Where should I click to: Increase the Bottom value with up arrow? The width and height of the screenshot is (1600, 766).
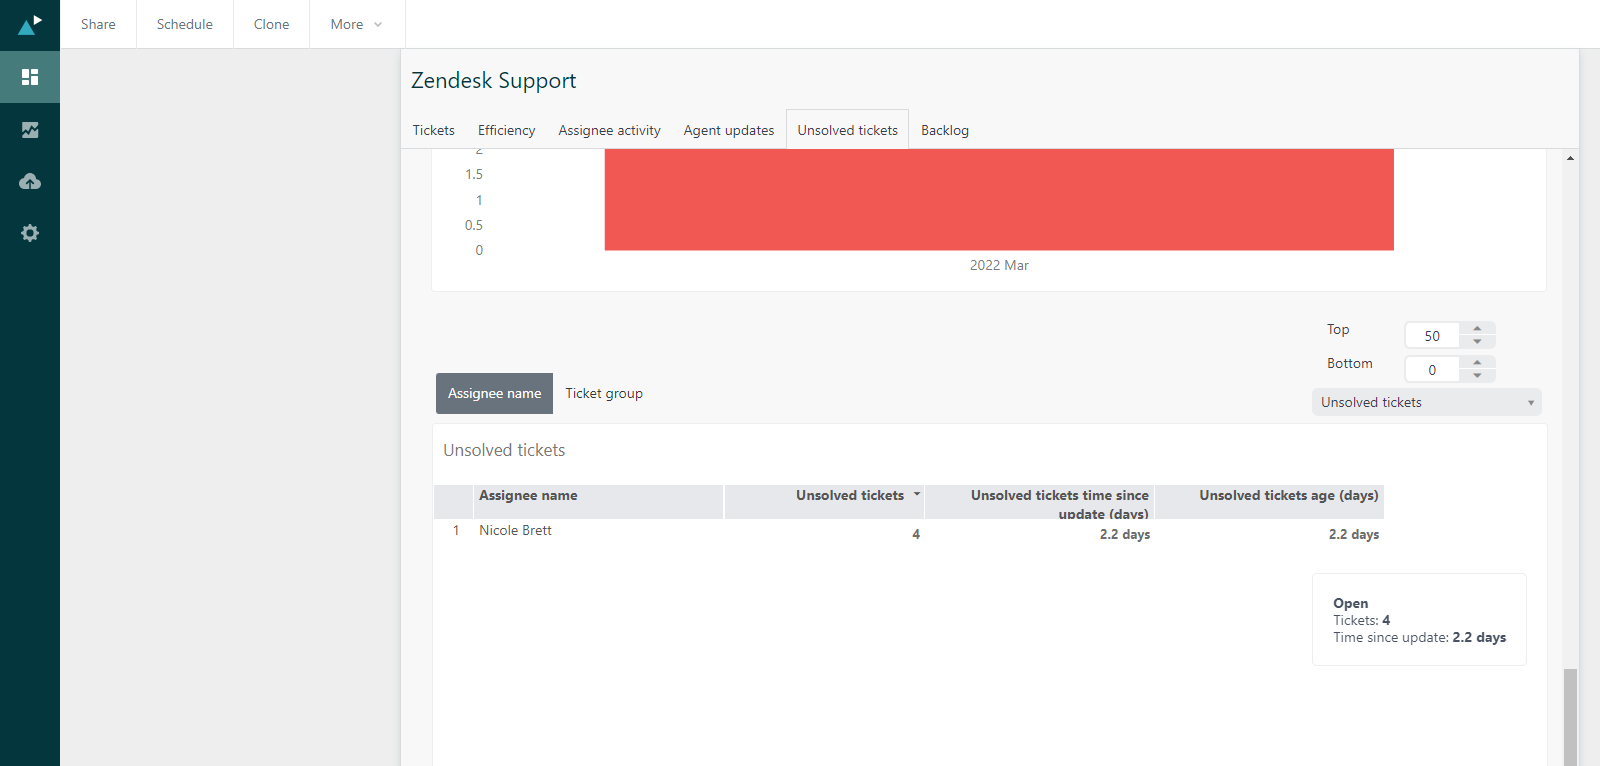(1477, 363)
